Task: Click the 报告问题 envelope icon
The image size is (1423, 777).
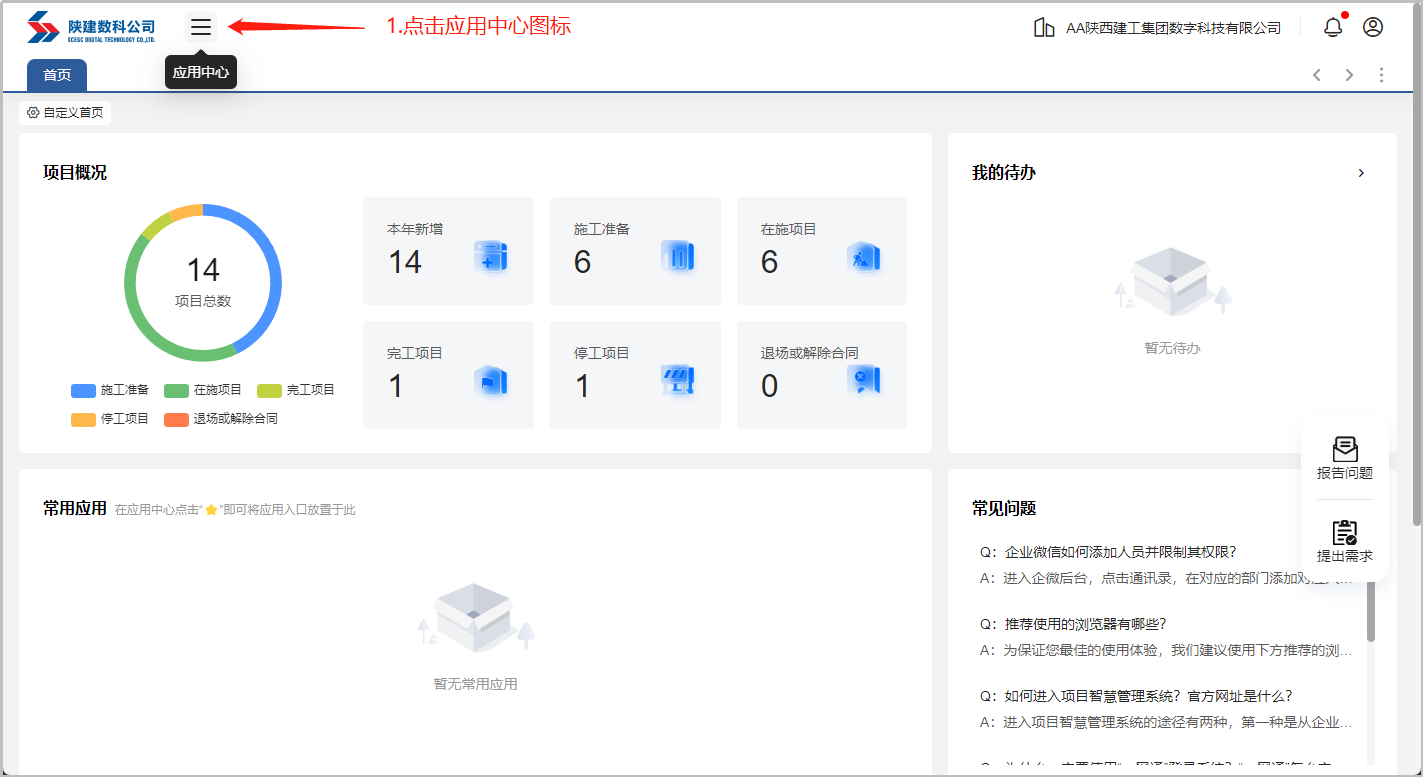Action: tap(1345, 450)
